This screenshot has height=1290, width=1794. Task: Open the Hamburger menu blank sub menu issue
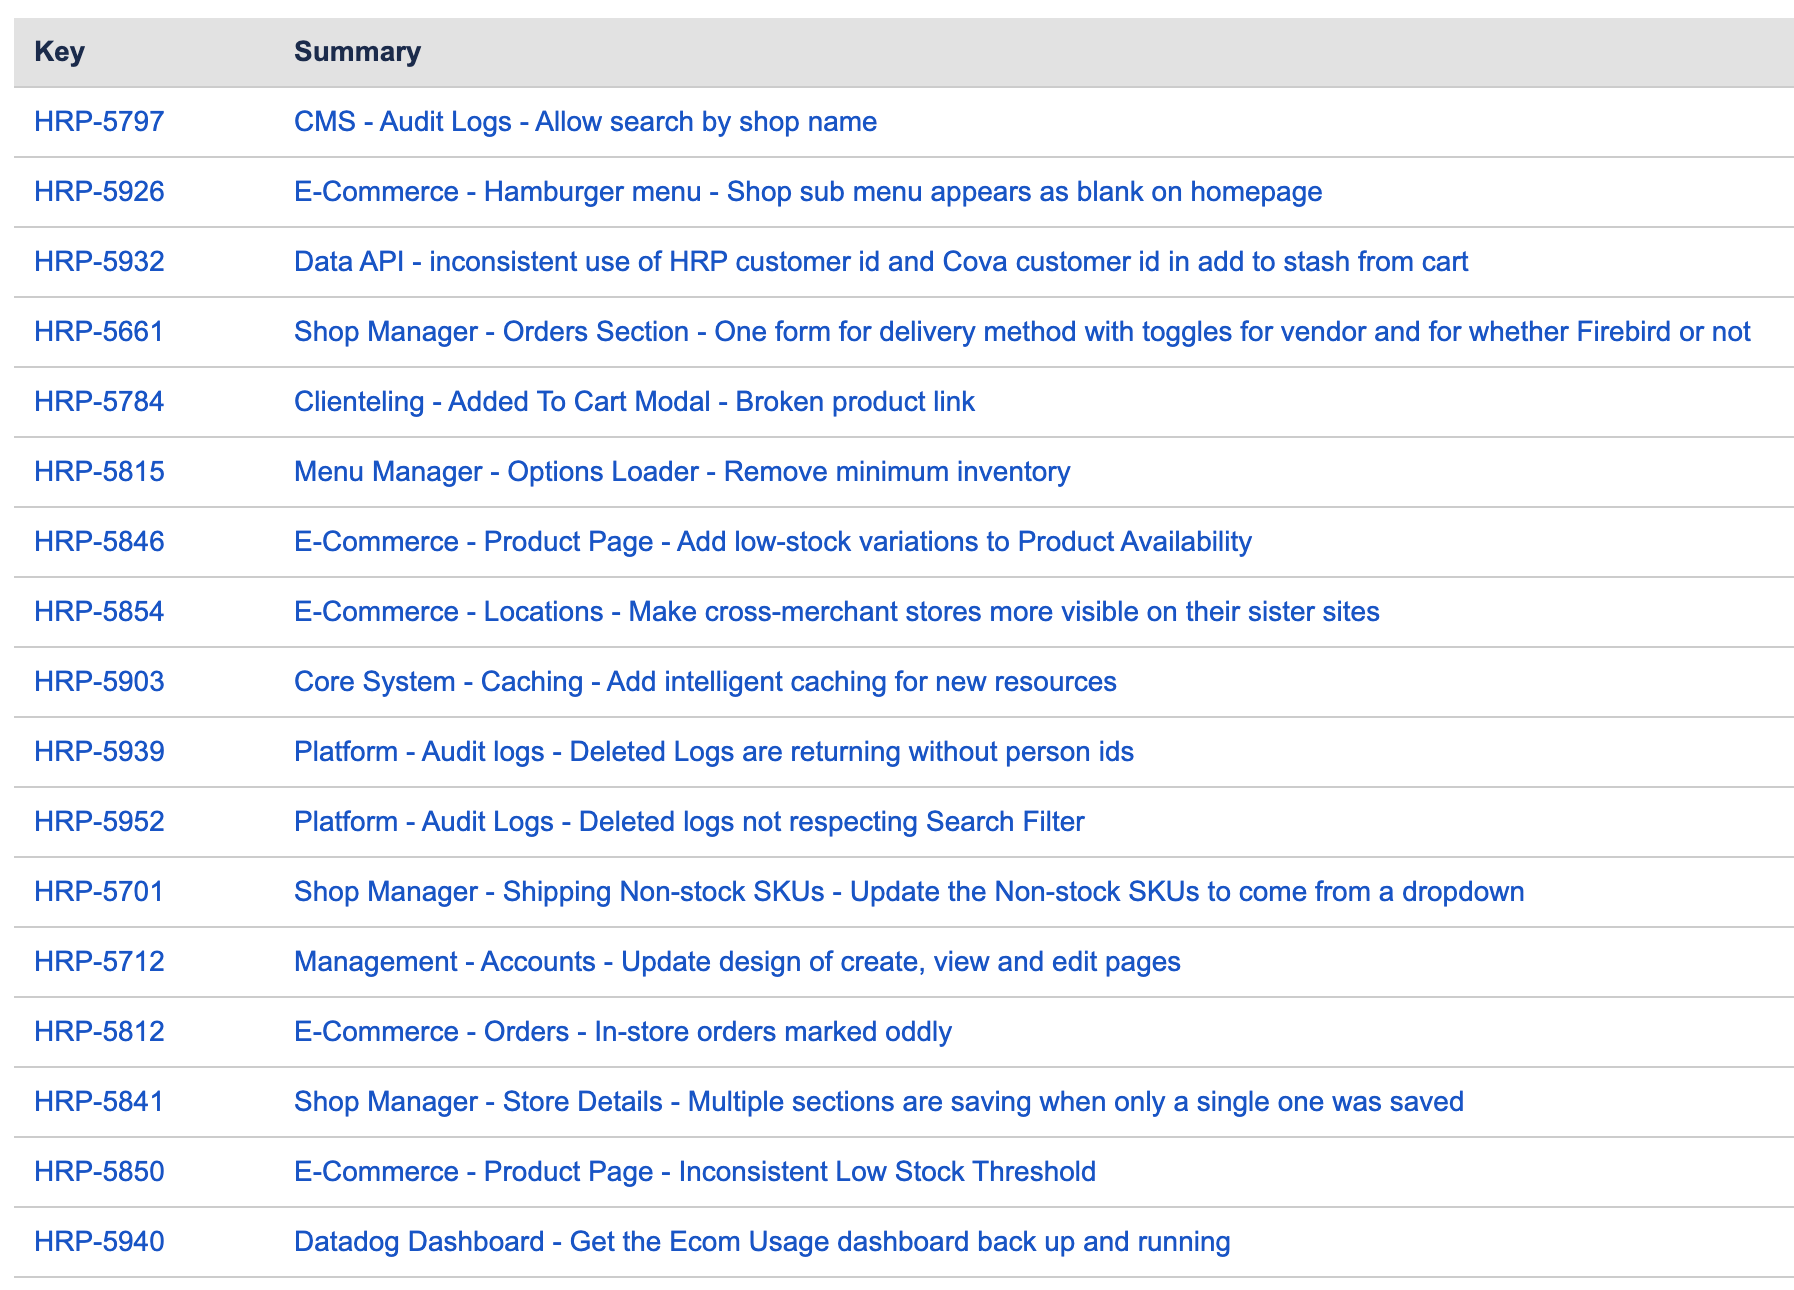(x=807, y=192)
